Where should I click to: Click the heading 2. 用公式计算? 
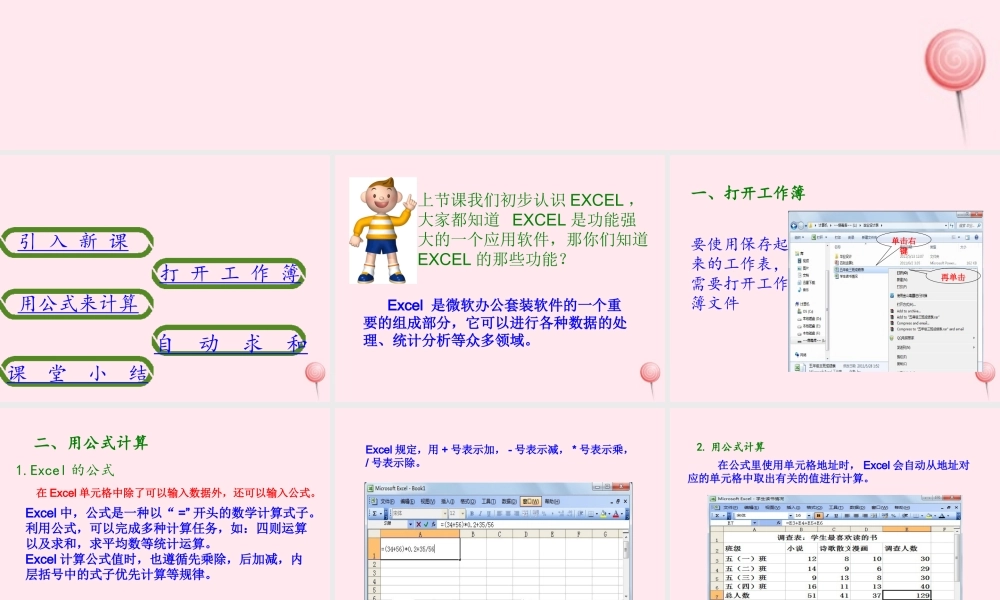730,447
